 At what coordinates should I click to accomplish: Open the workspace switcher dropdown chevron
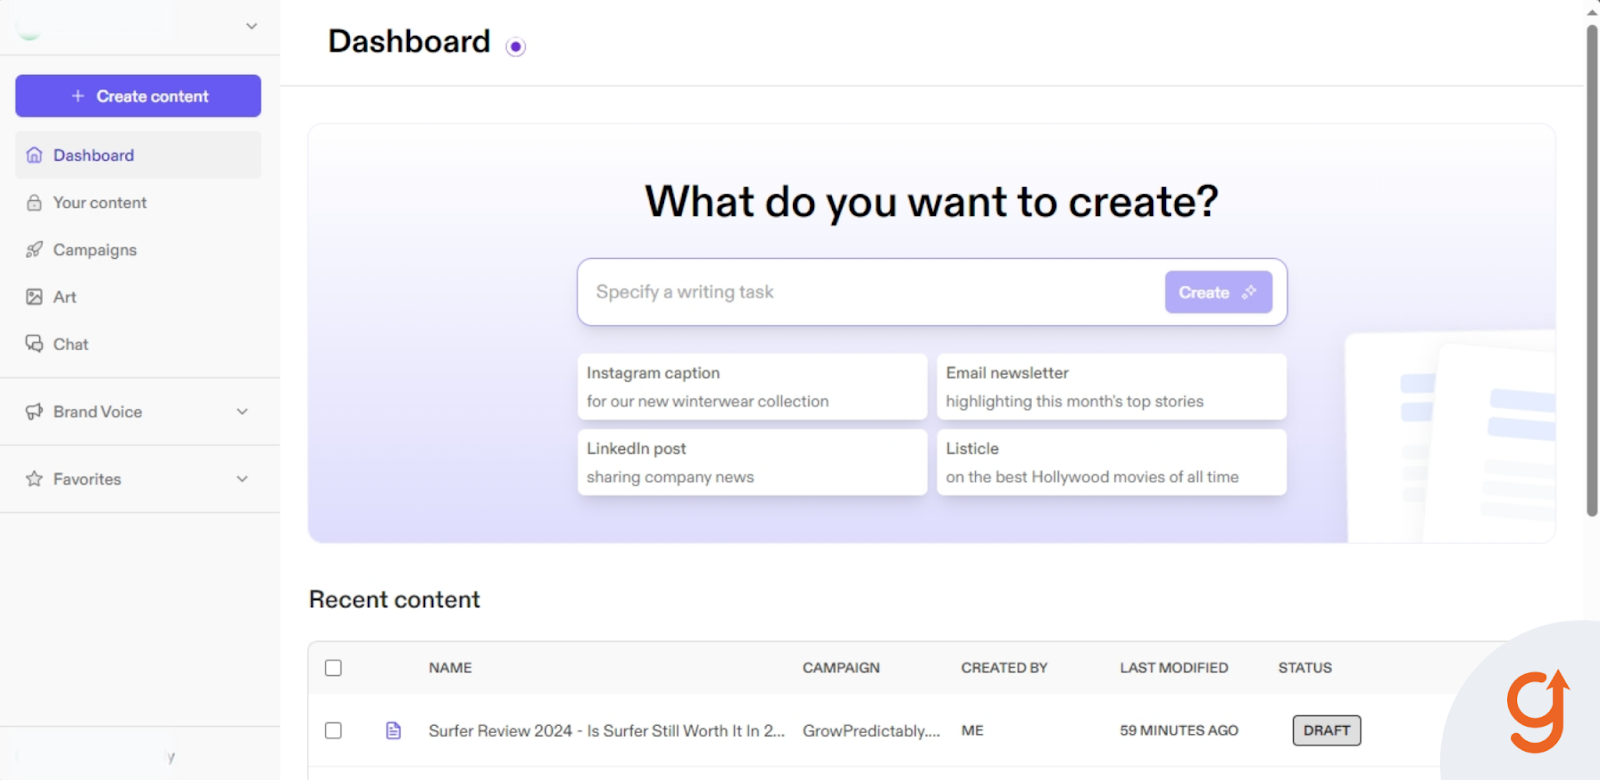(x=252, y=26)
